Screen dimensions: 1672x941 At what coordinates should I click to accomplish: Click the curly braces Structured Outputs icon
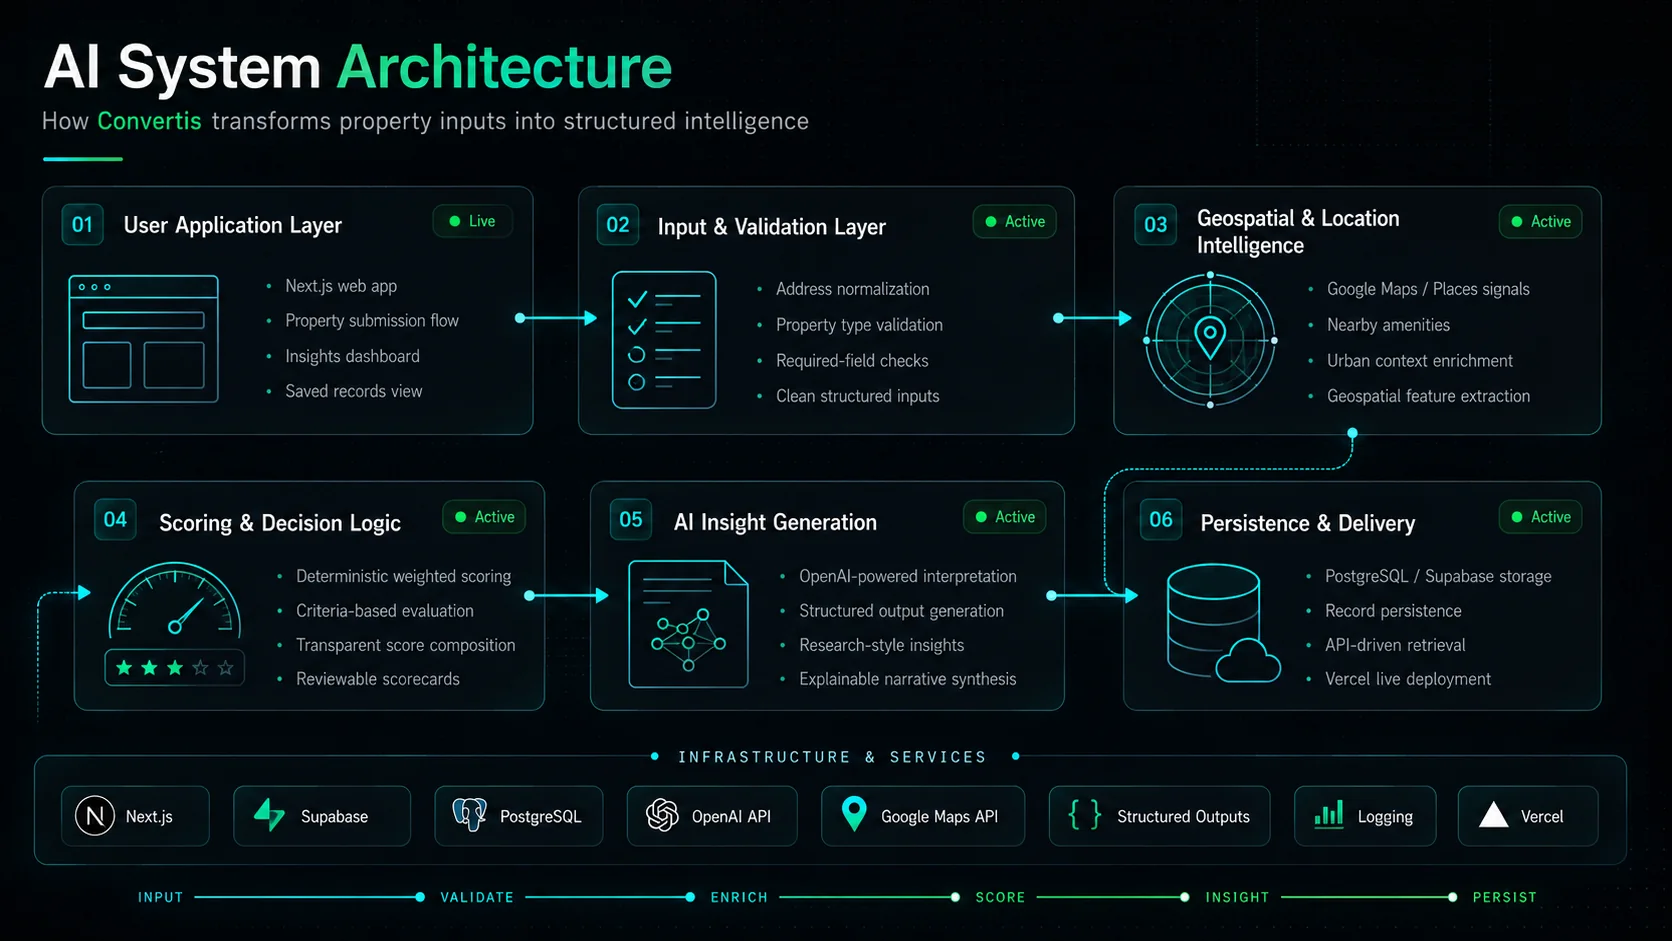pos(1085,815)
